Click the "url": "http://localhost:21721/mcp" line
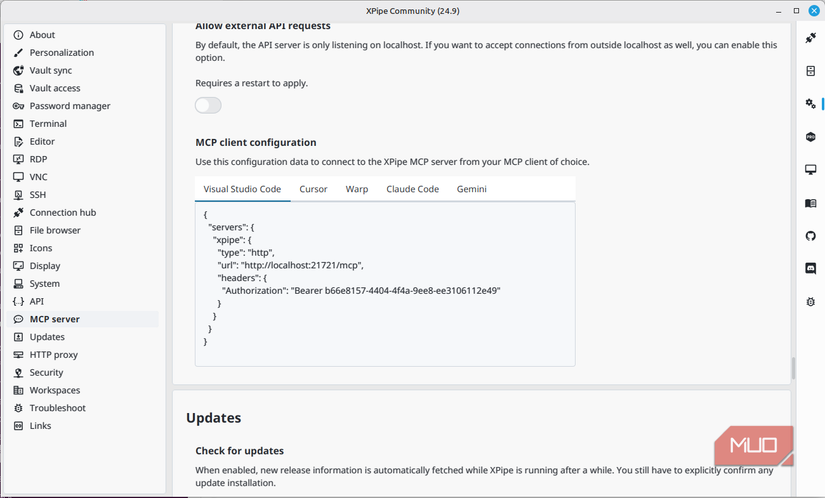This screenshot has width=825, height=498. (290, 265)
